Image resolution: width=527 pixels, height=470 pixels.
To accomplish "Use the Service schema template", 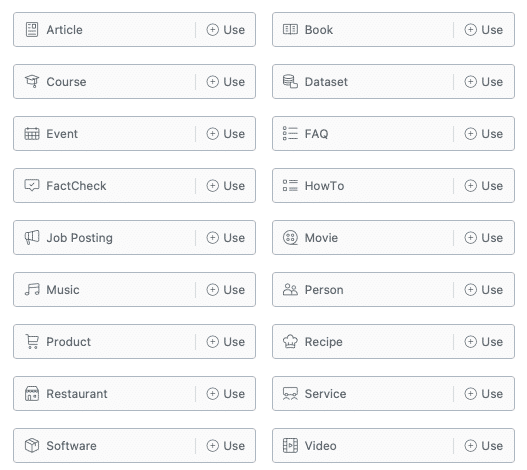I will pos(484,393).
